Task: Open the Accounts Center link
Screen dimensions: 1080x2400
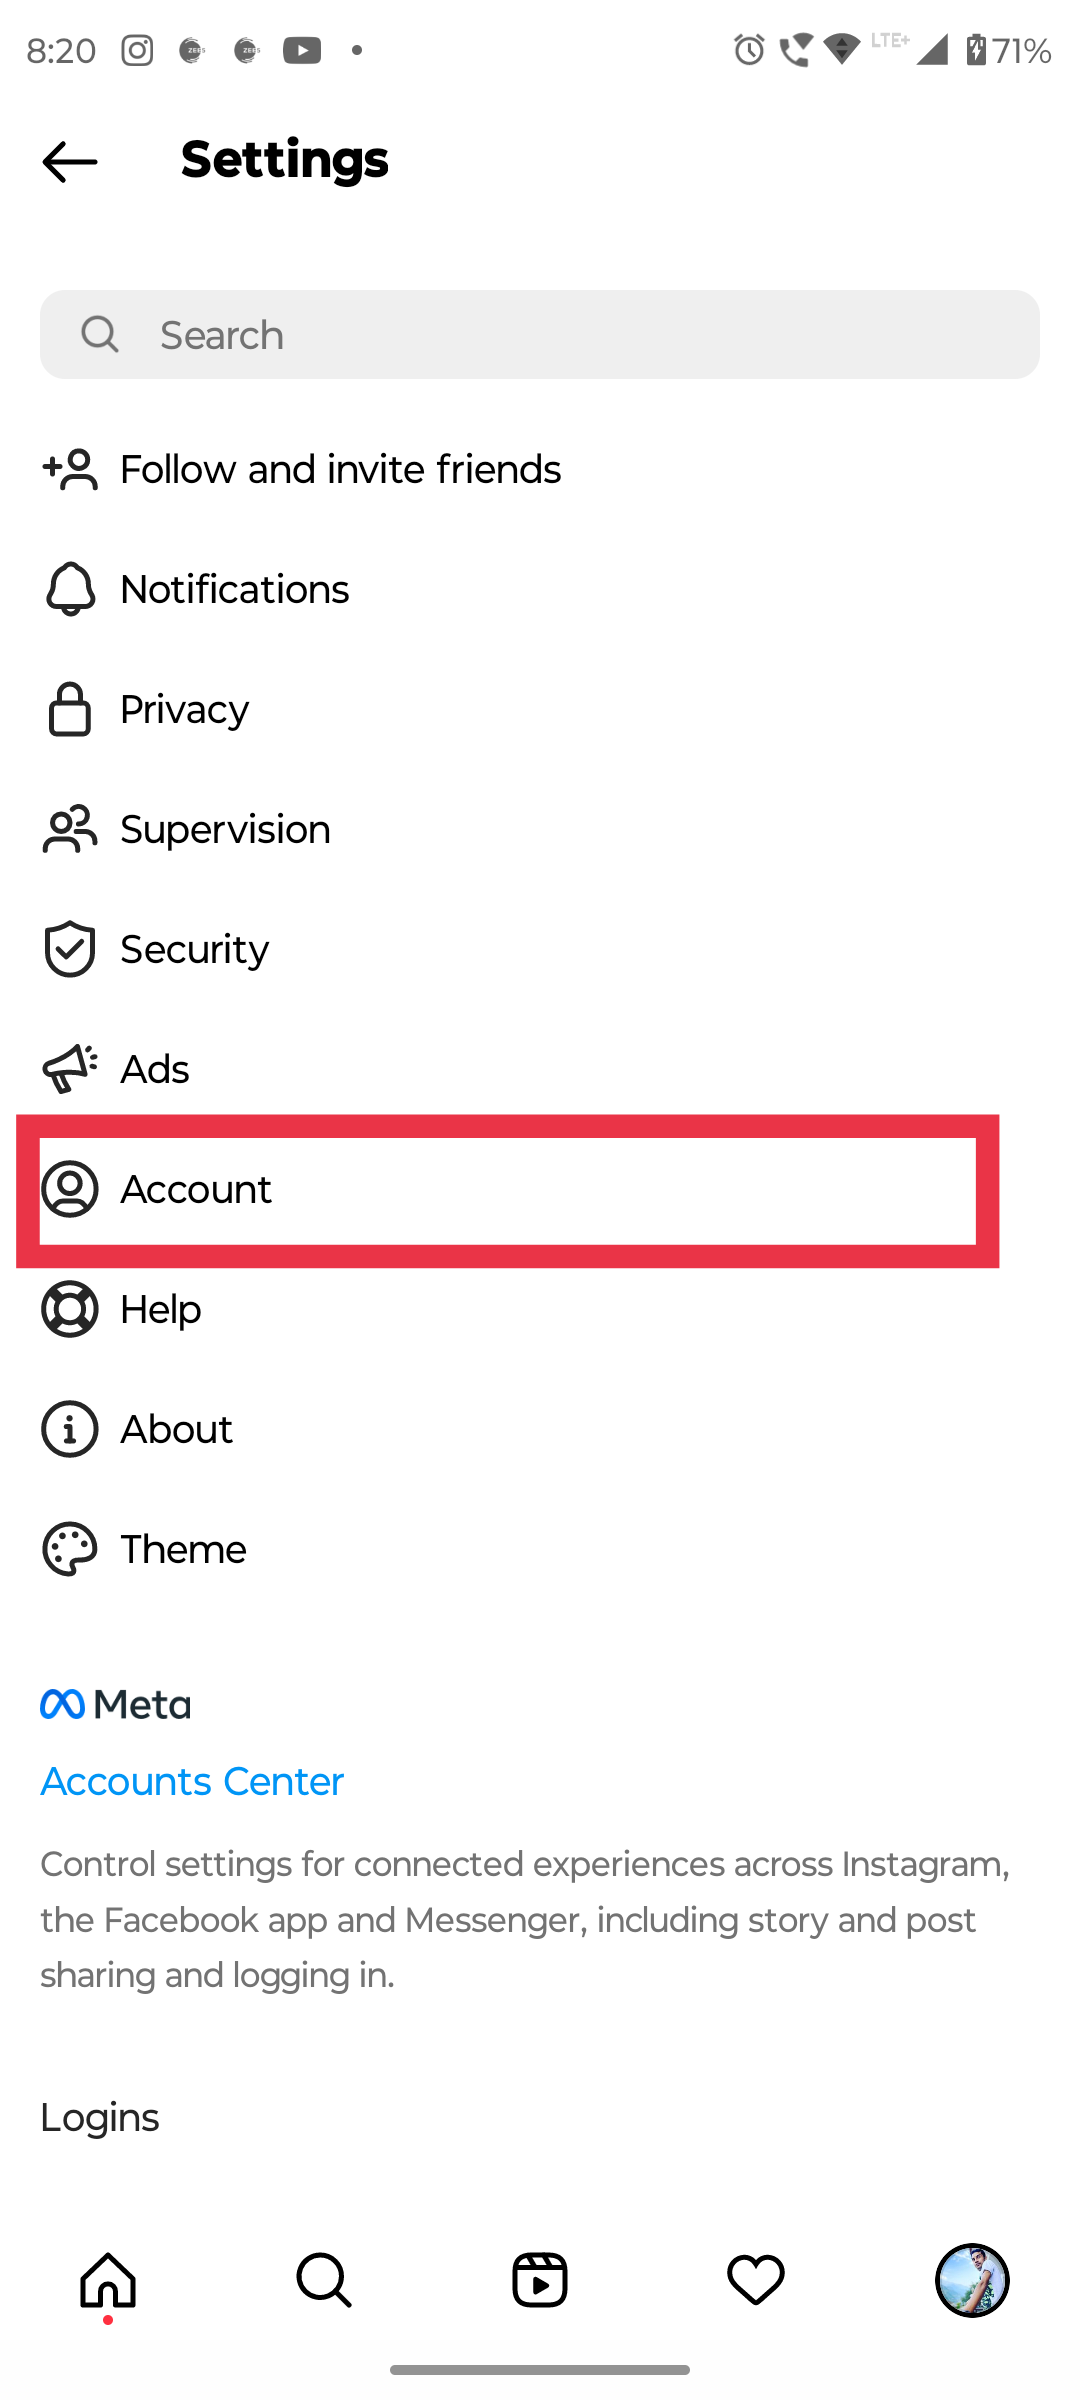Action: point(192,1782)
